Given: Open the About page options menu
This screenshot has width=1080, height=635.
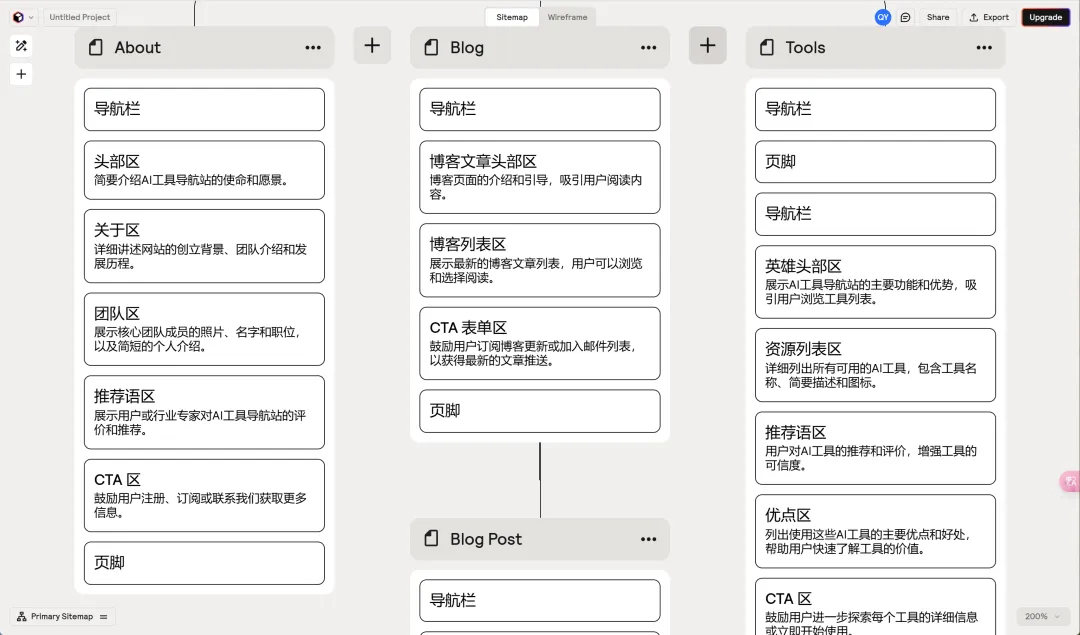Looking at the screenshot, I should pyautogui.click(x=313, y=48).
